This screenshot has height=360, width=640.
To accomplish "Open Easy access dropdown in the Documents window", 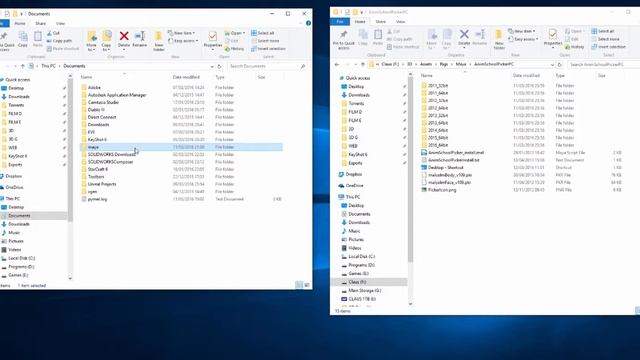I will click(183, 41).
